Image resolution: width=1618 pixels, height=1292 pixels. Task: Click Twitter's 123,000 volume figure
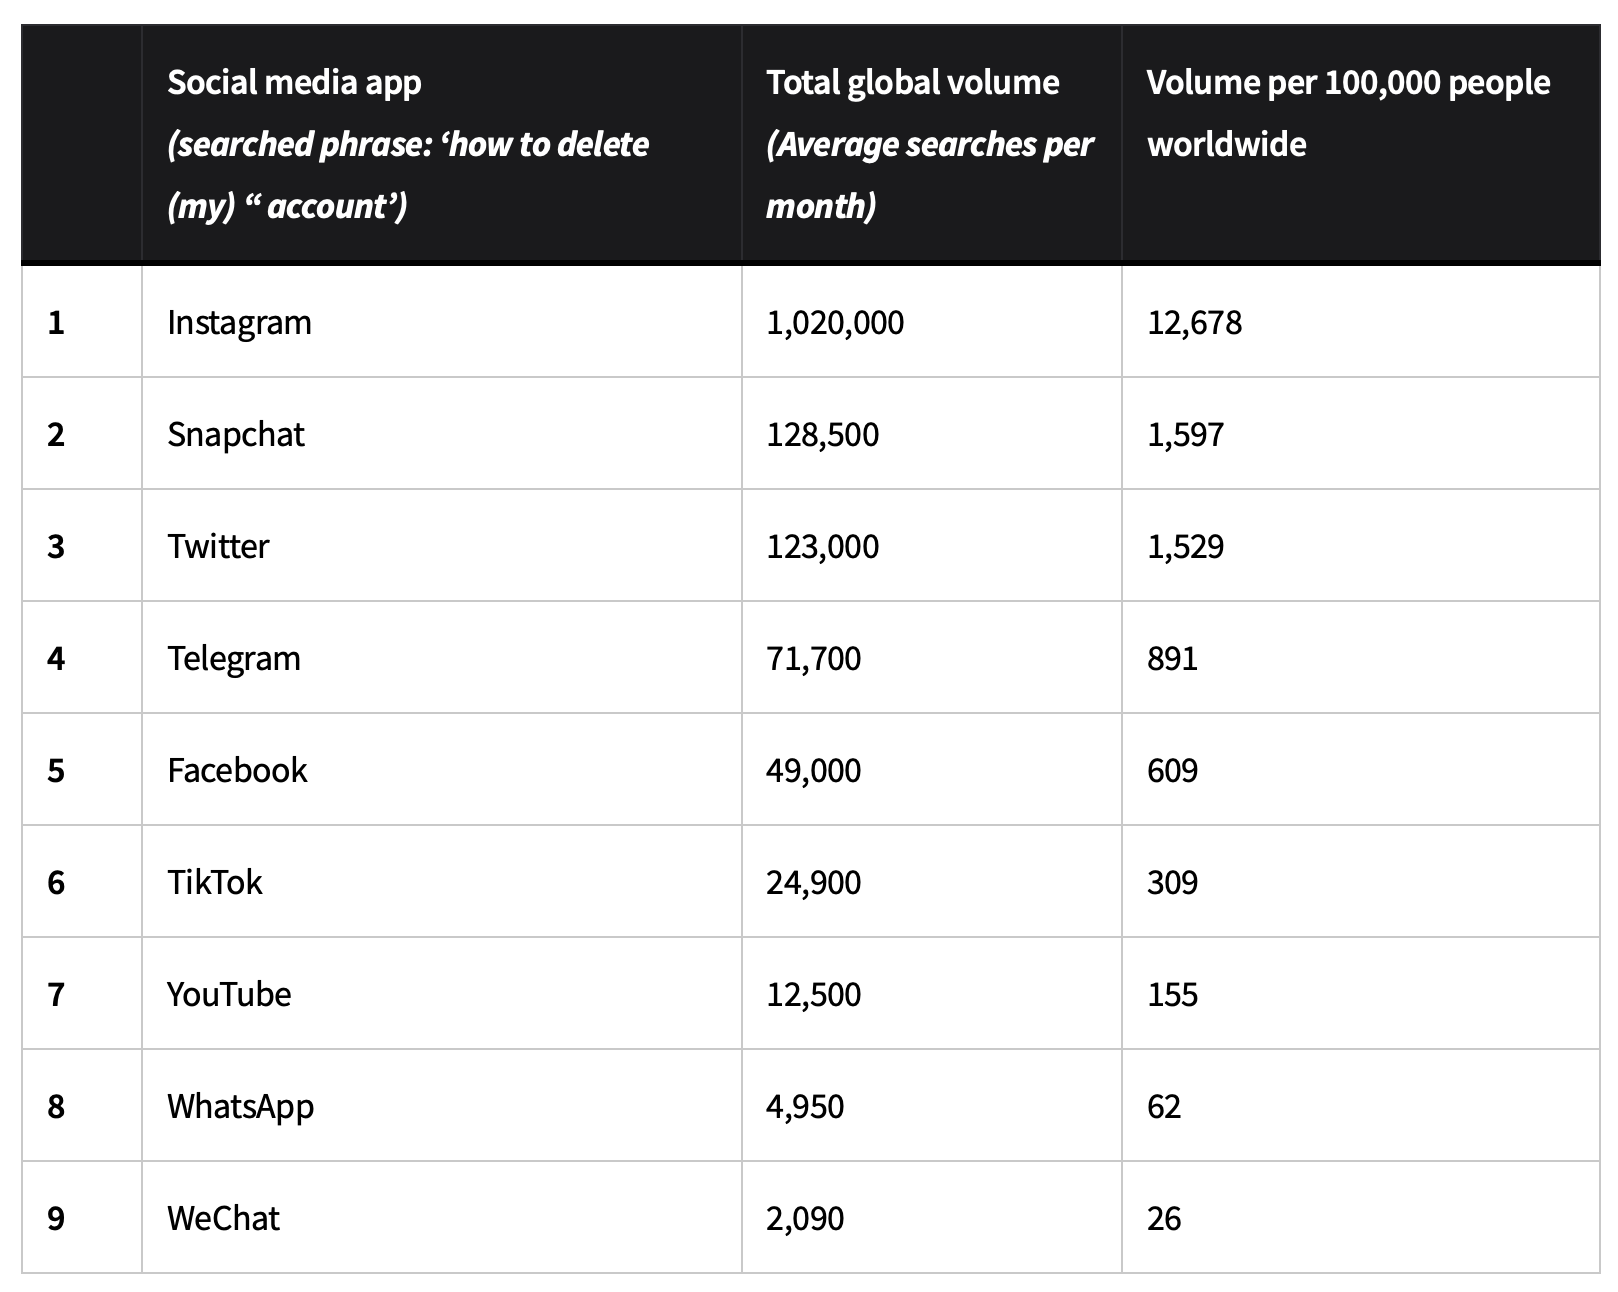pos(823,546)
